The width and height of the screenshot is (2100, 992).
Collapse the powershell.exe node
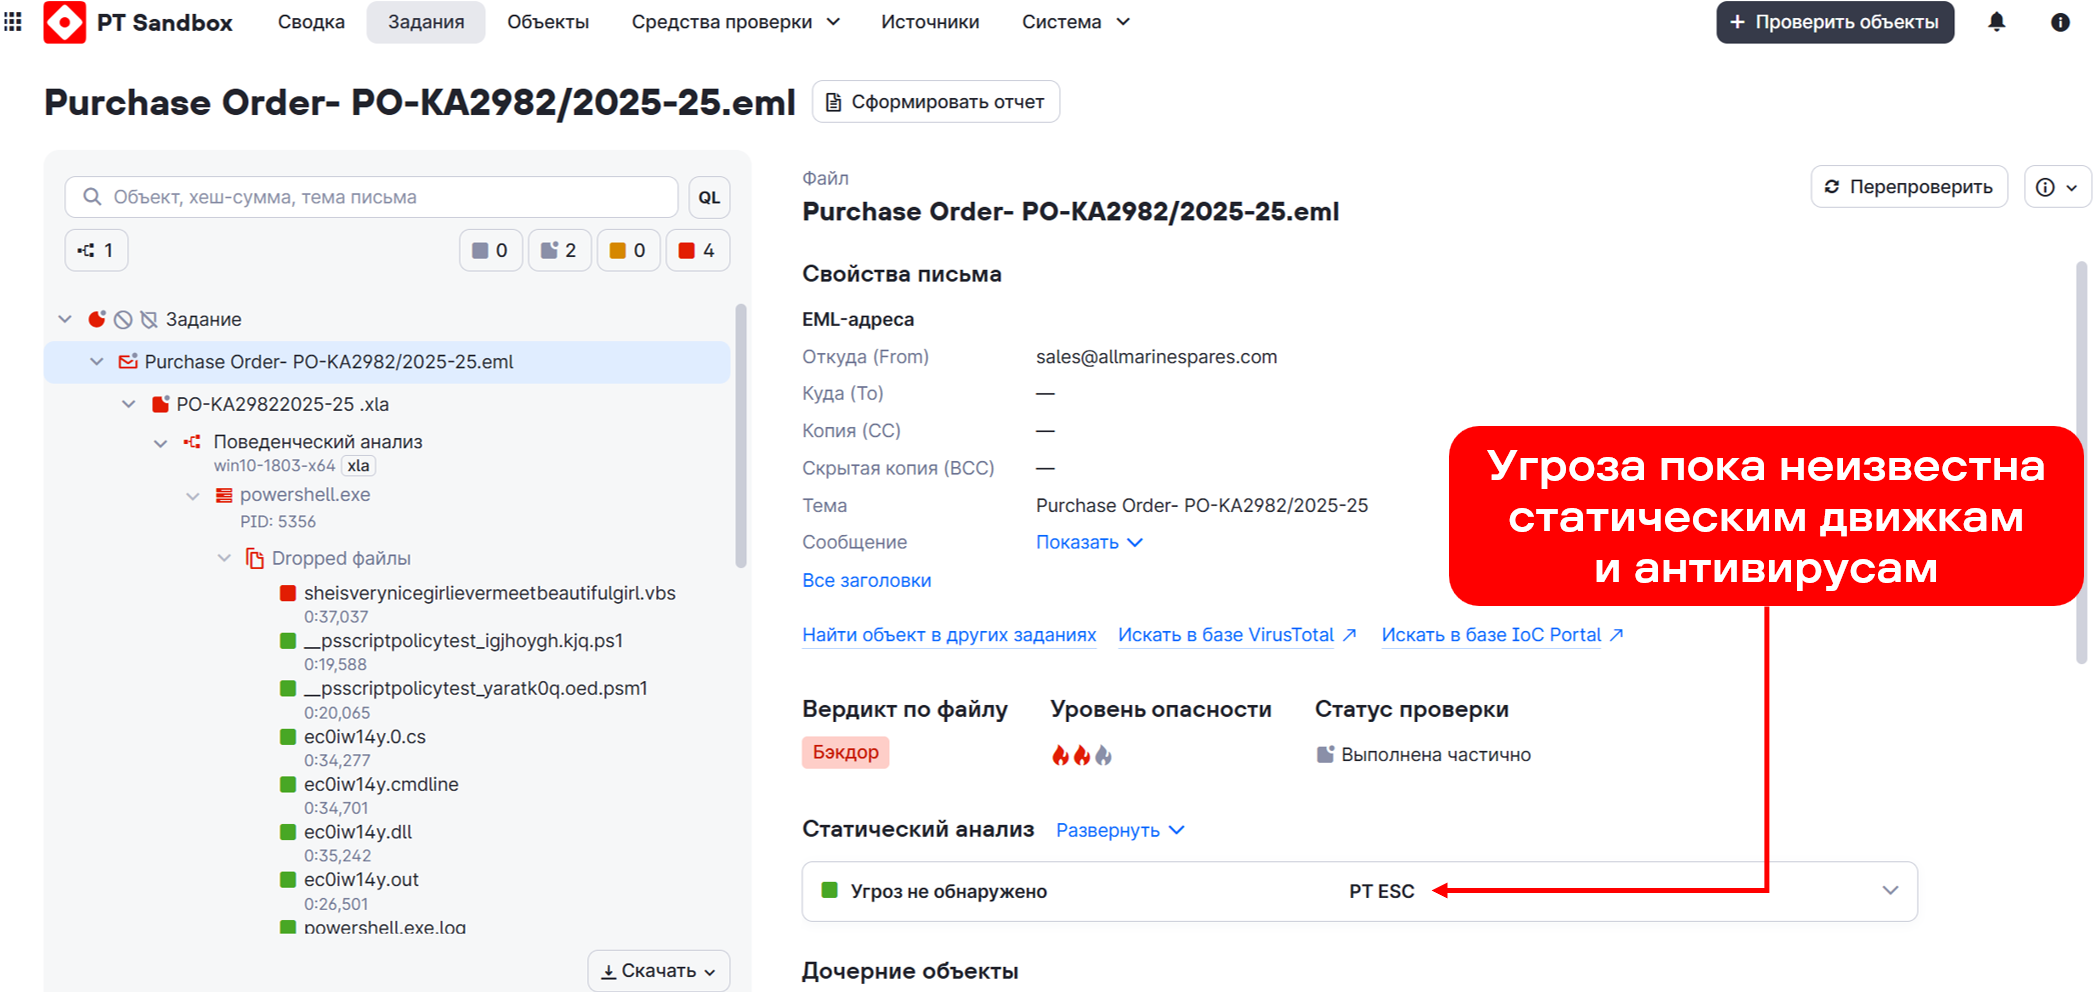[x=193, y=496]
